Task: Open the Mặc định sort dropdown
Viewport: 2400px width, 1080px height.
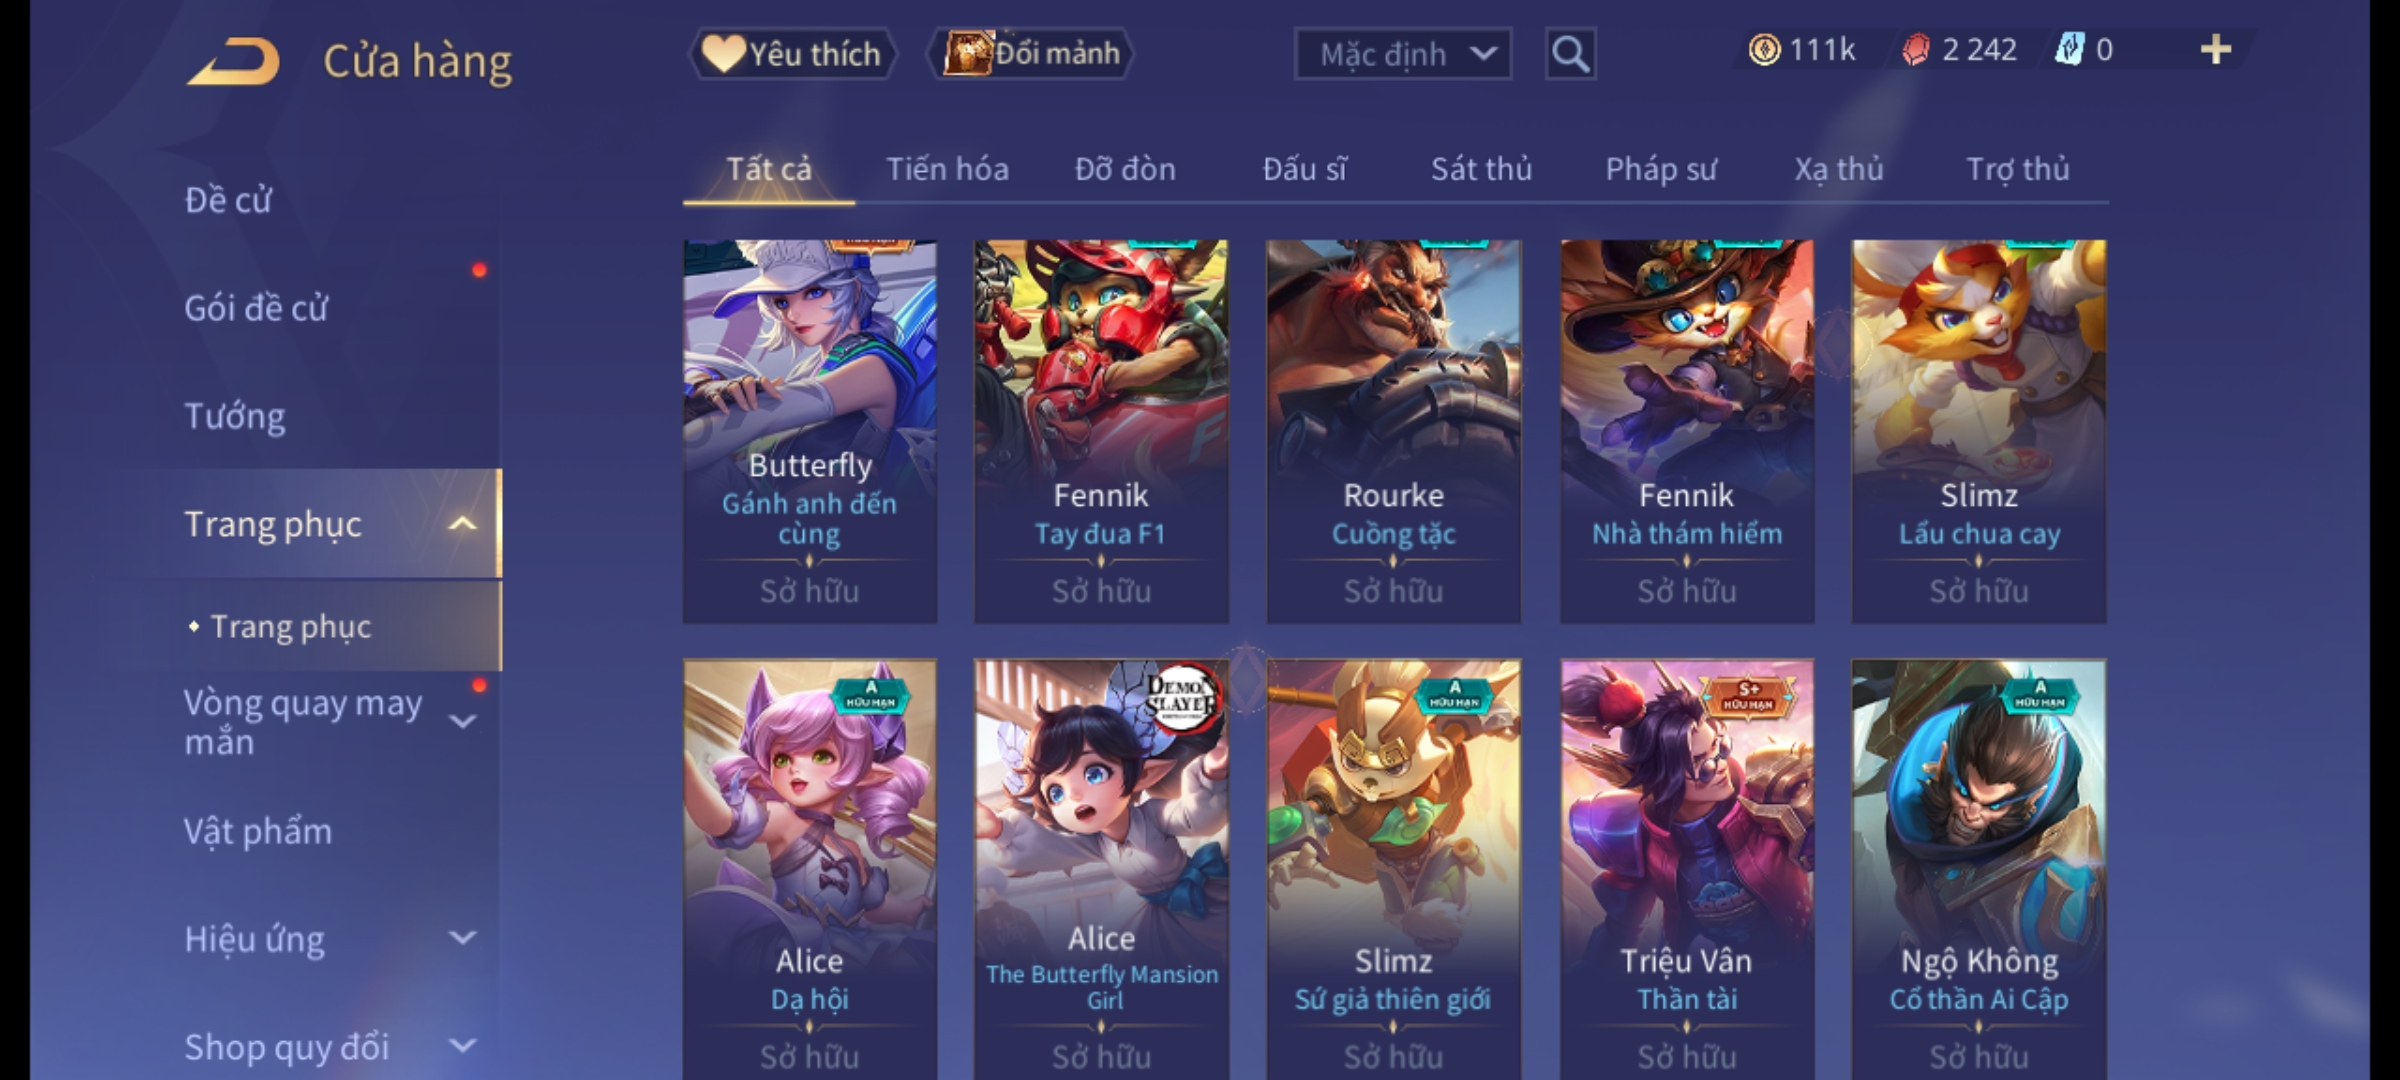Action: (x=1402, y=54)
